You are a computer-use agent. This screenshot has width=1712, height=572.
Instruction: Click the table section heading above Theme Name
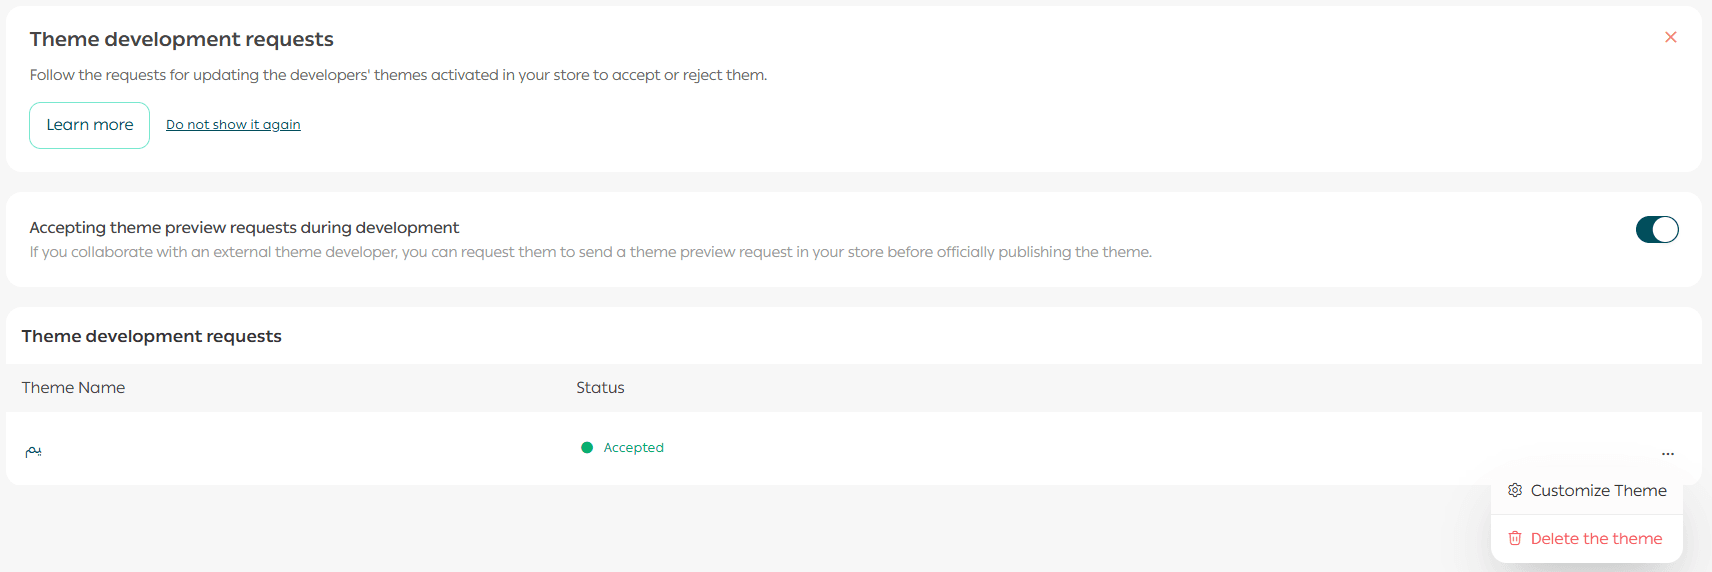(151, 337)
